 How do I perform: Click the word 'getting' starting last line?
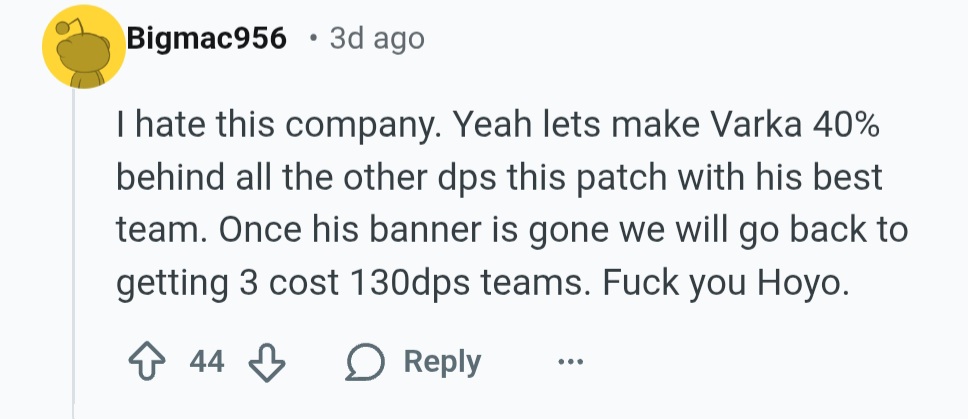coord(172,284)
